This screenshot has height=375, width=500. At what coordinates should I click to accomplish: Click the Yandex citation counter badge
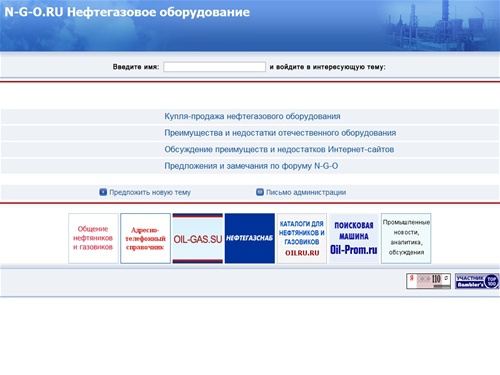click(x=428, y=281)
